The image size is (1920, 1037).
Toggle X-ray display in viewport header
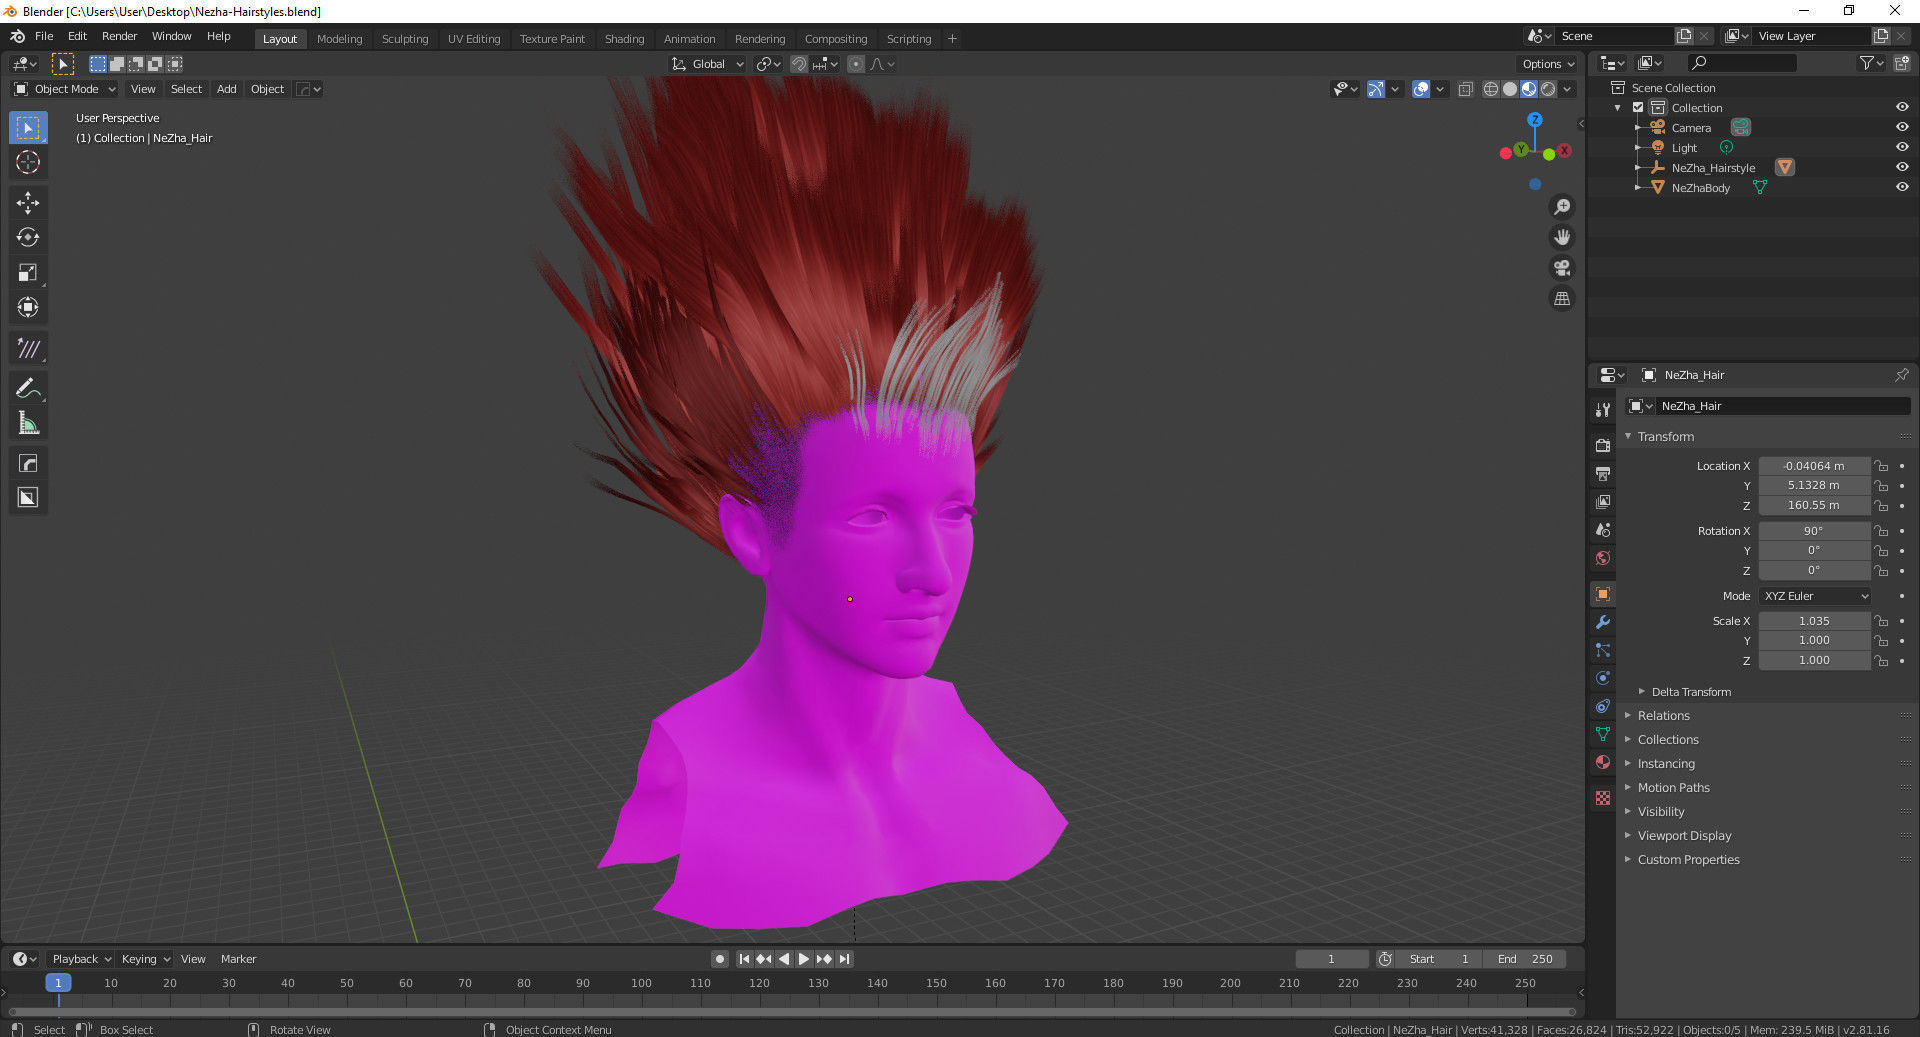click(x=1466, y=89)
